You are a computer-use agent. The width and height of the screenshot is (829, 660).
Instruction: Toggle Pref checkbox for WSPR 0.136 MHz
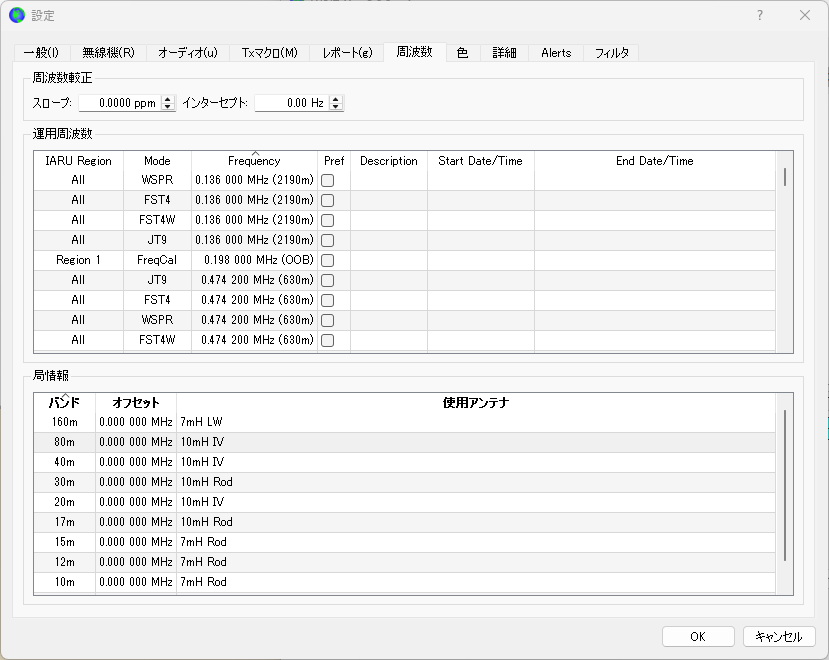tap(328, 180)
